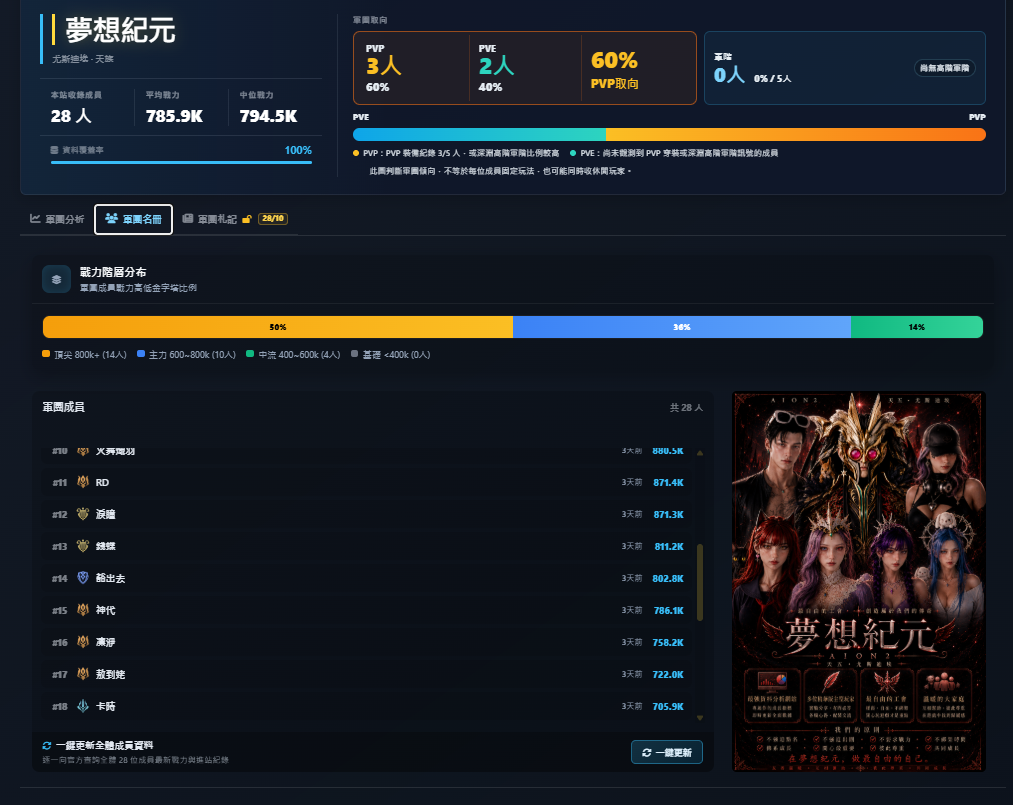
Task: Click the unlock icon next to 軍團札記
Action: coord(246,220)
